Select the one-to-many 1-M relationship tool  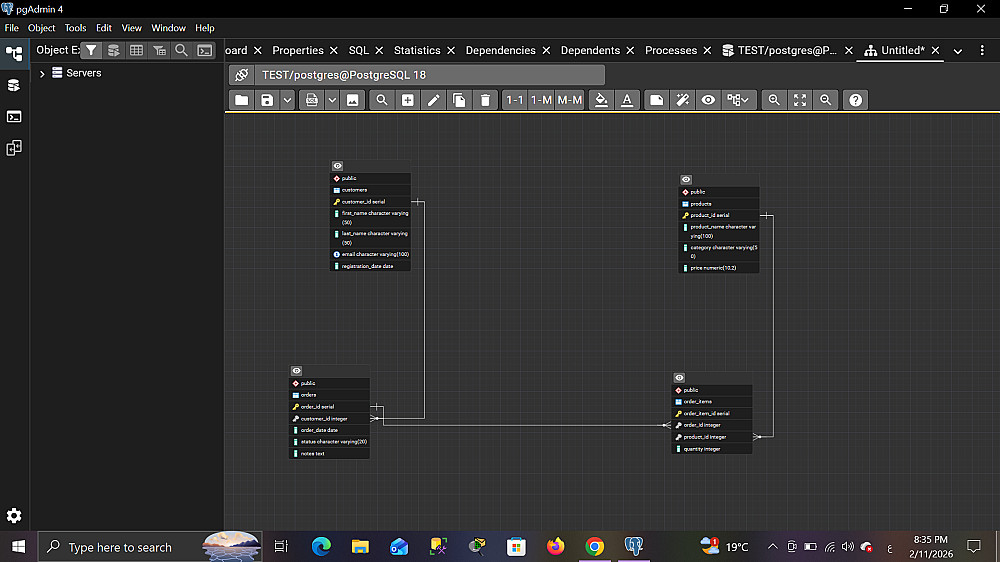click(541, 100)
